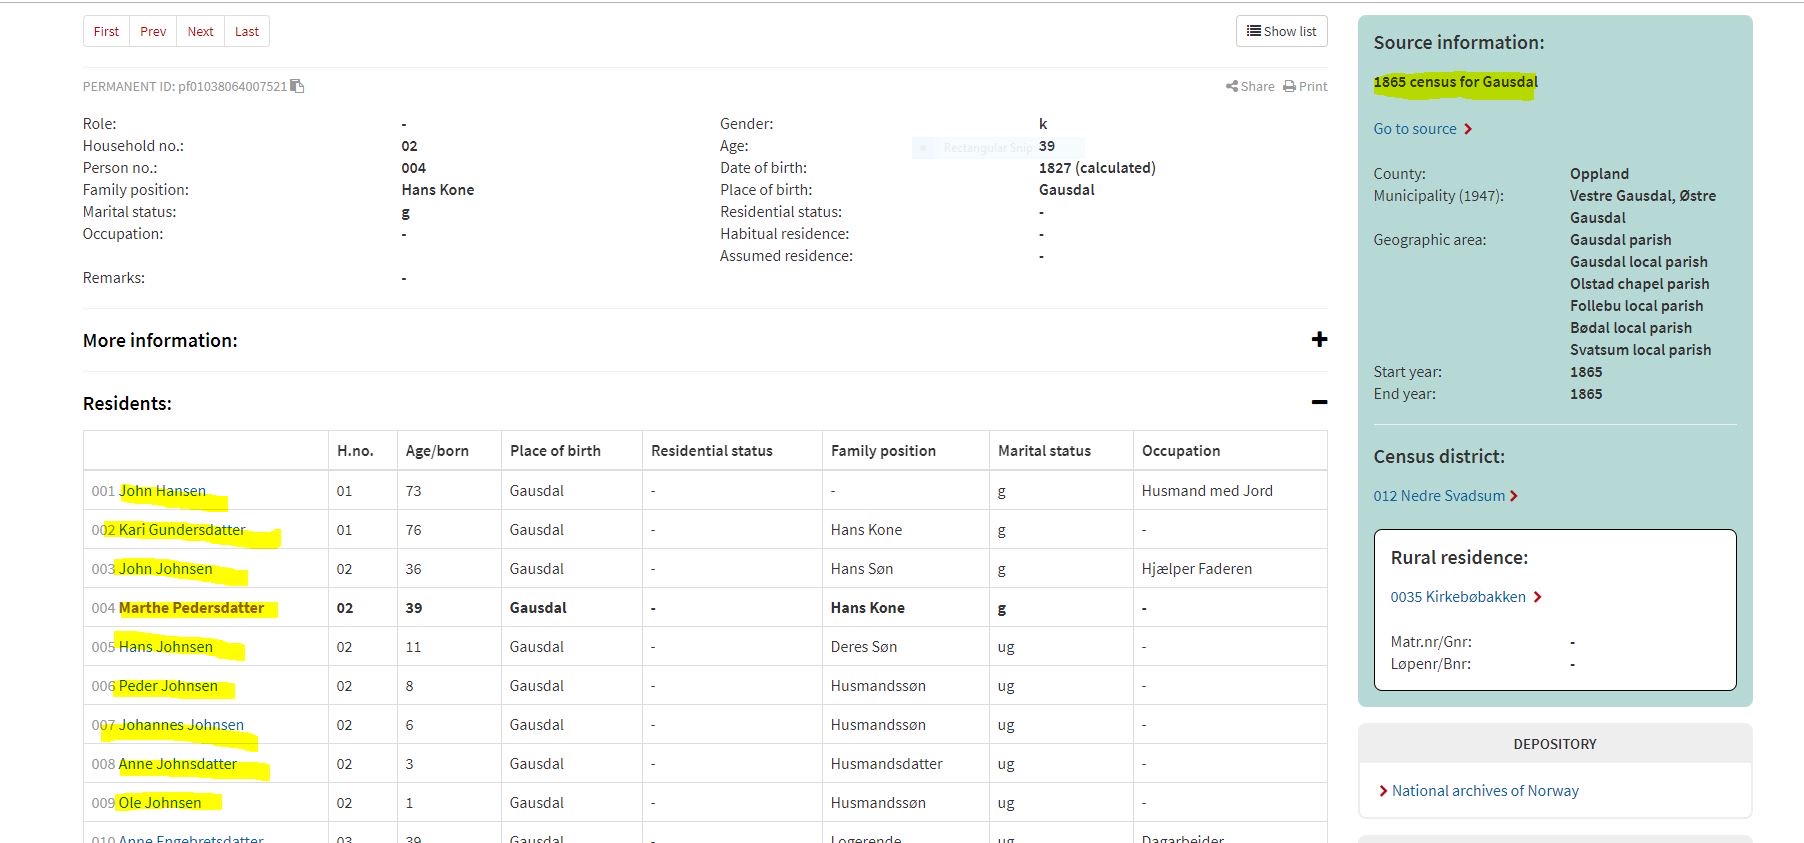Screen dimensions: 1804x843
Task: Open resident John Hansen
Action: [x=162, y=491]
